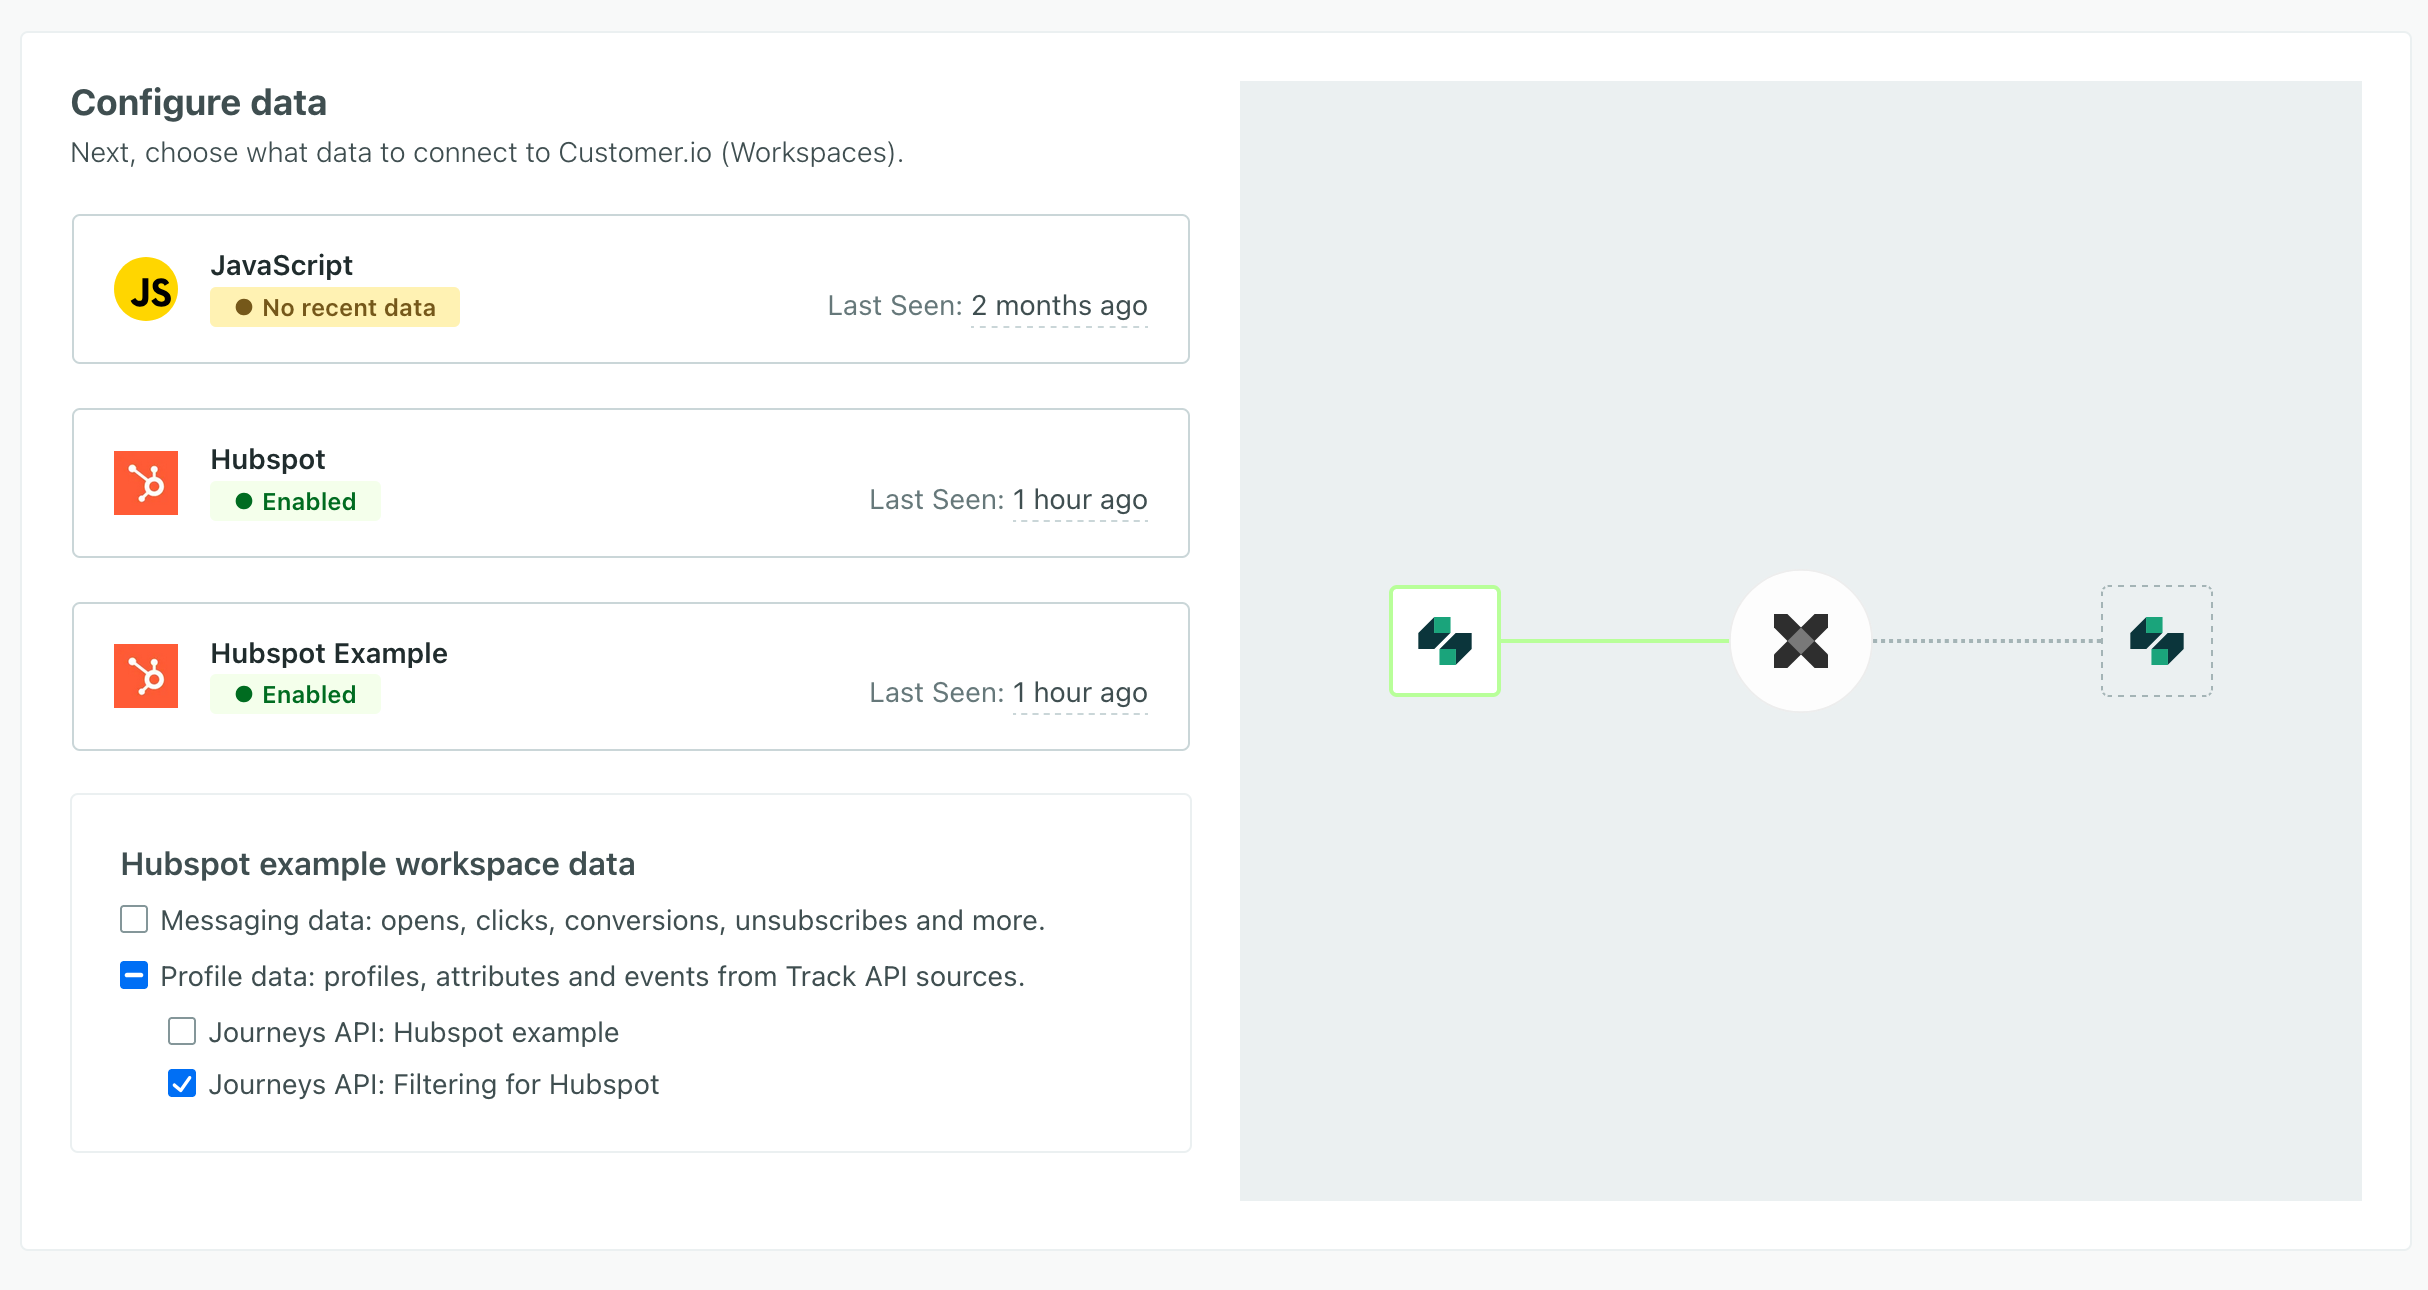Open the Hubspot Example source card
2428x1290 pixels.
tap(630, 676)
